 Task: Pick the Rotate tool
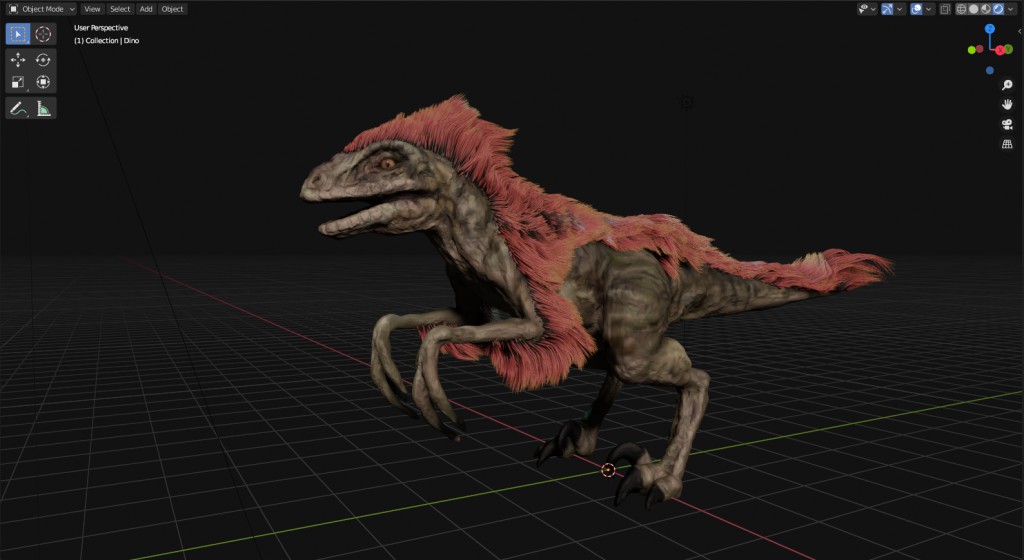tap(44, 60)
